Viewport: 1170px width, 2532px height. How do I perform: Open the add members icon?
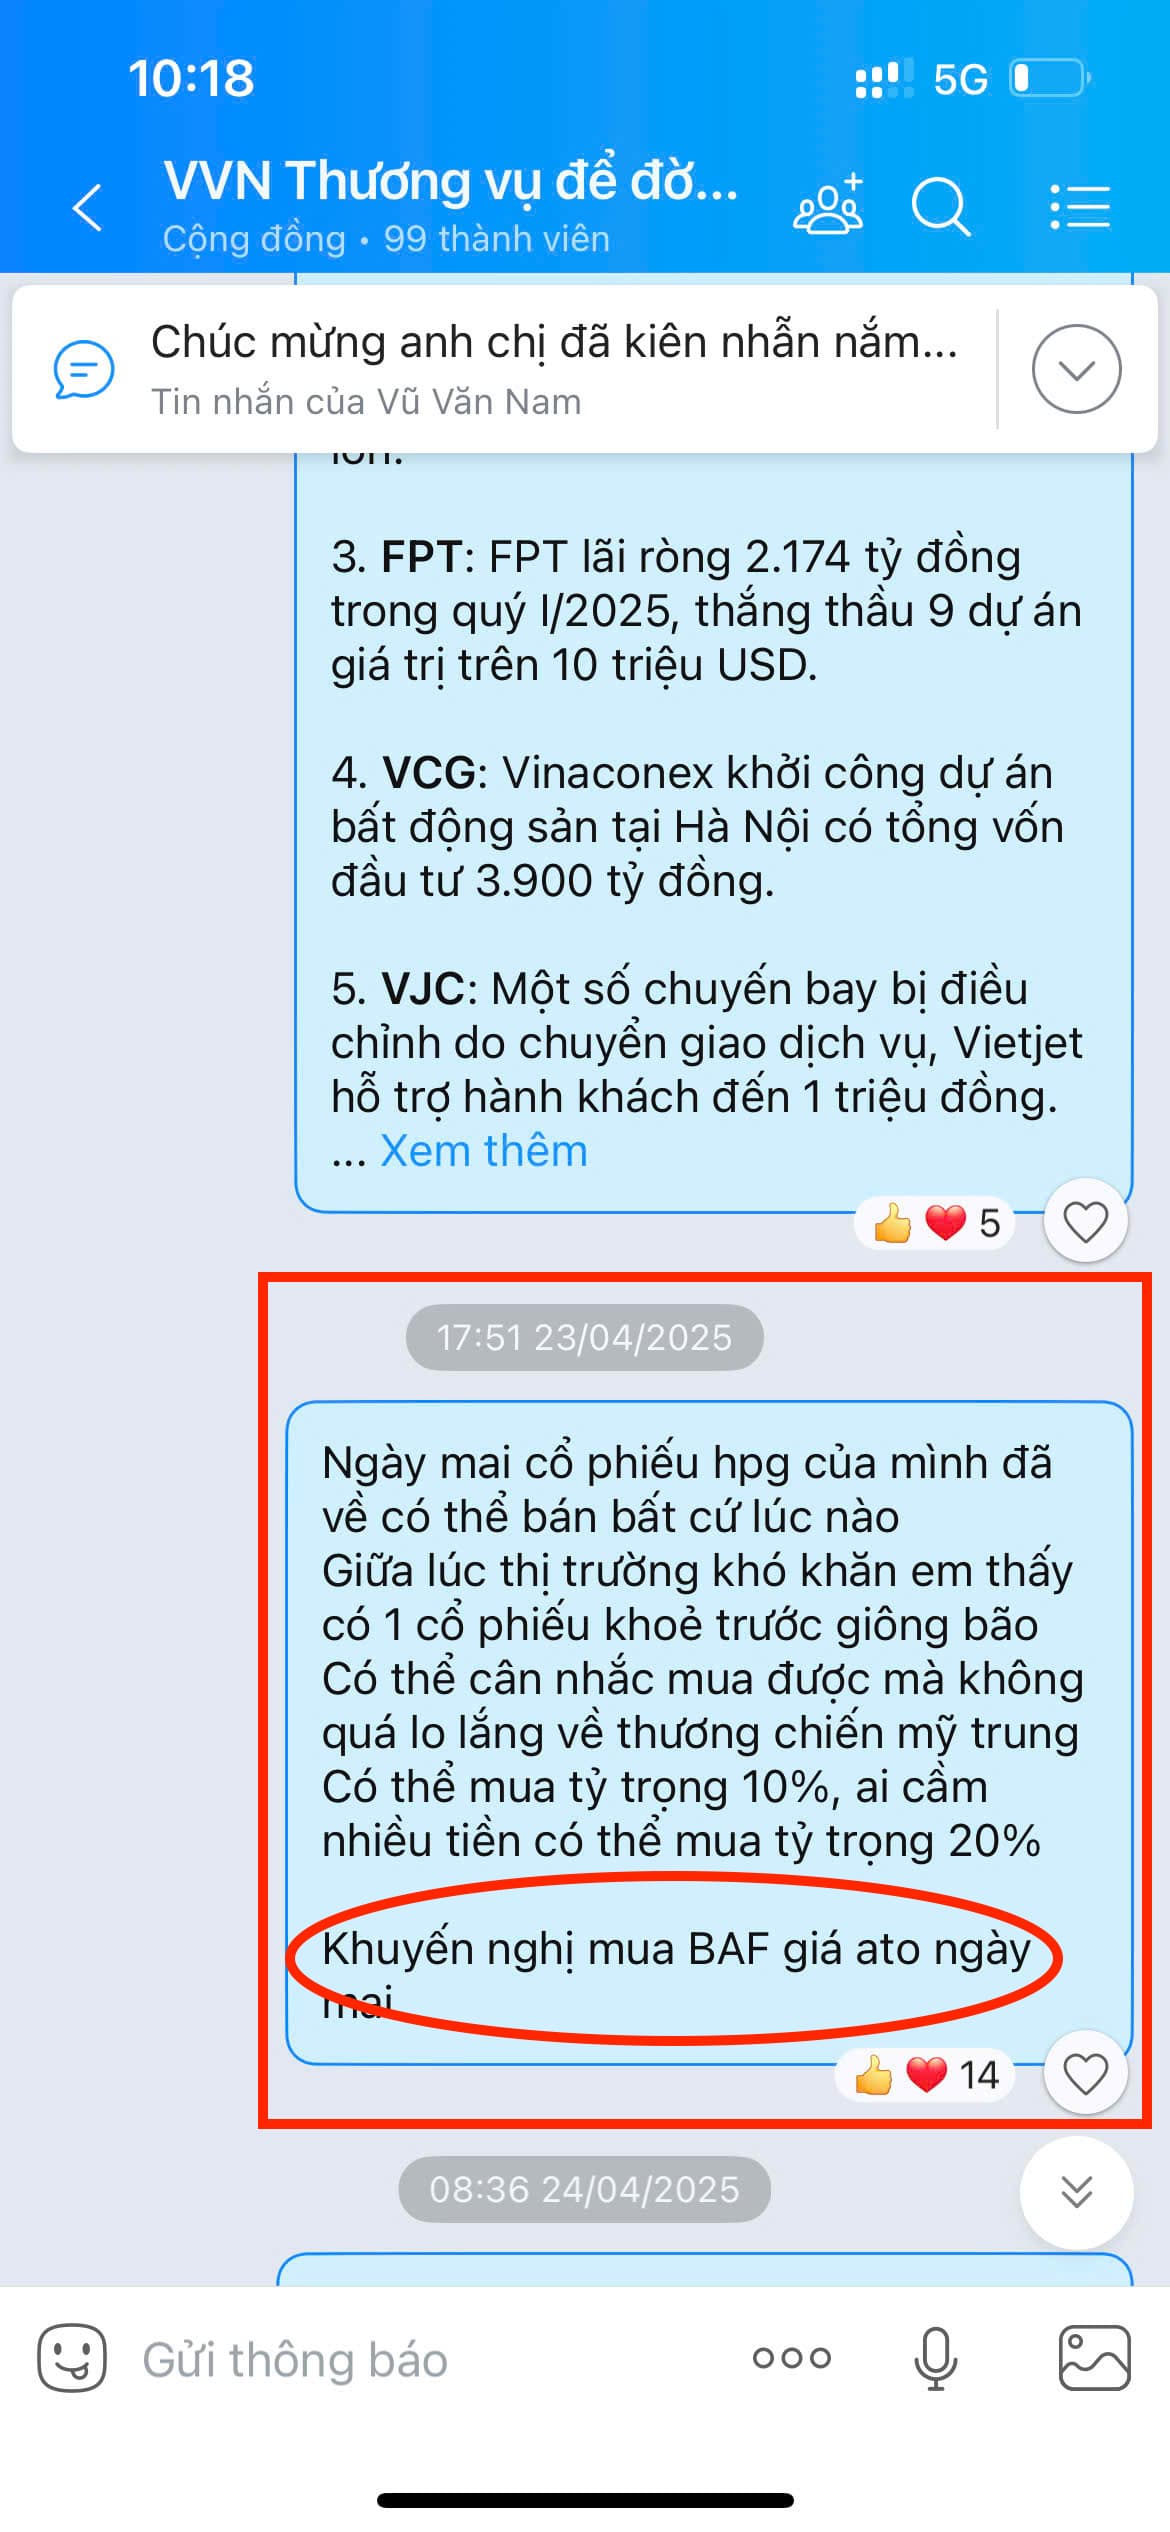point(828,205)
